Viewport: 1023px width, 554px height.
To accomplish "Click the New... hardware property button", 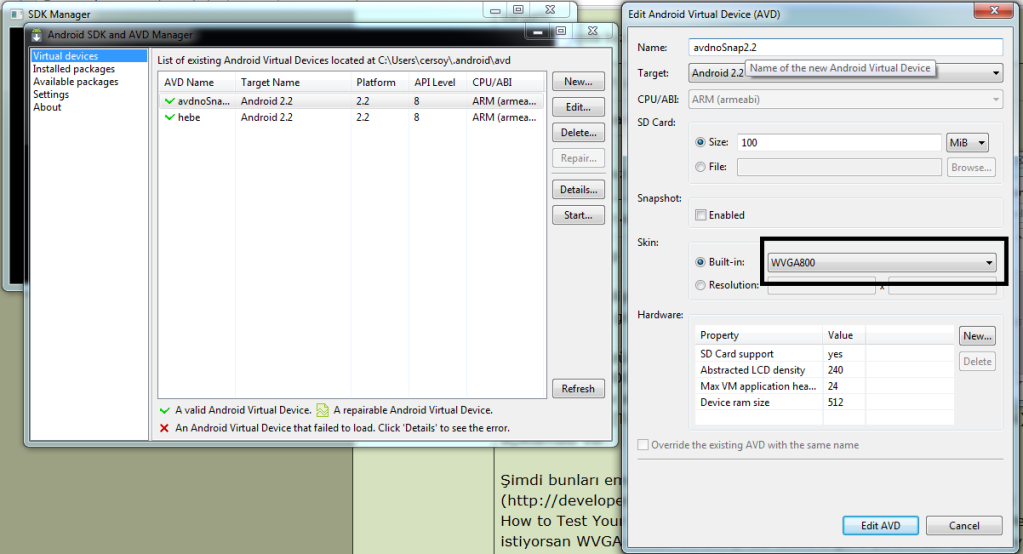I will point(977,336).
